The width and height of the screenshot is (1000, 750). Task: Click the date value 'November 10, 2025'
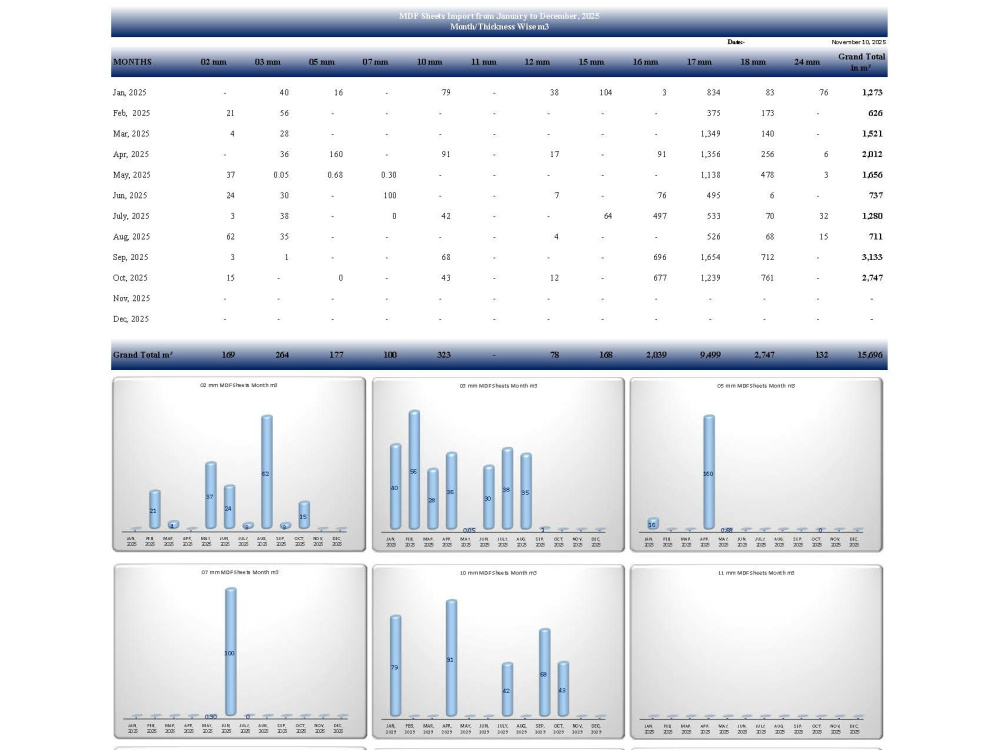(858, 42)
